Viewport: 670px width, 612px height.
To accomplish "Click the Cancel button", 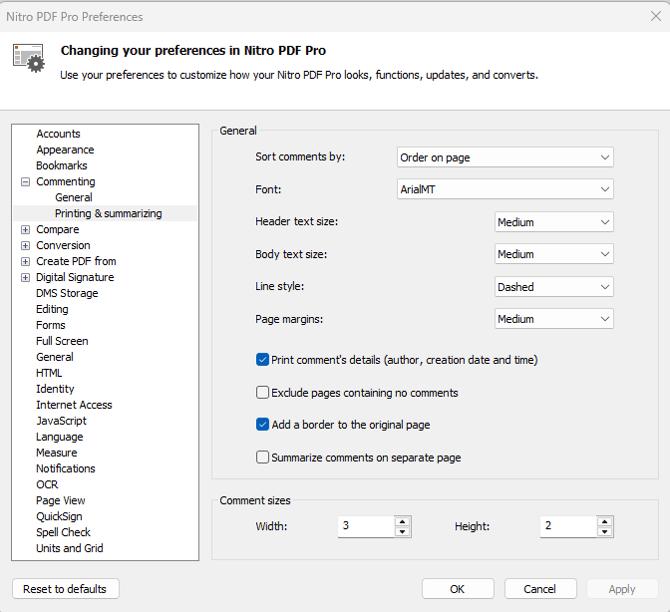I will [x=540, y=589].
